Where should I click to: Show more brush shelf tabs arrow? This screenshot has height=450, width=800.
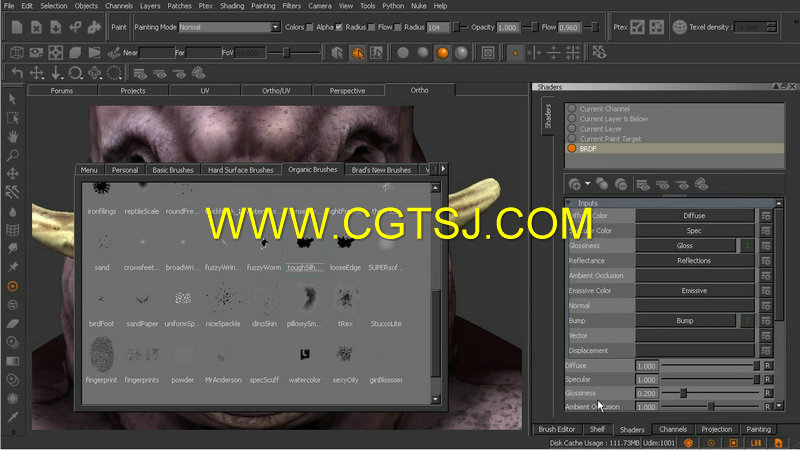(443, 169)
